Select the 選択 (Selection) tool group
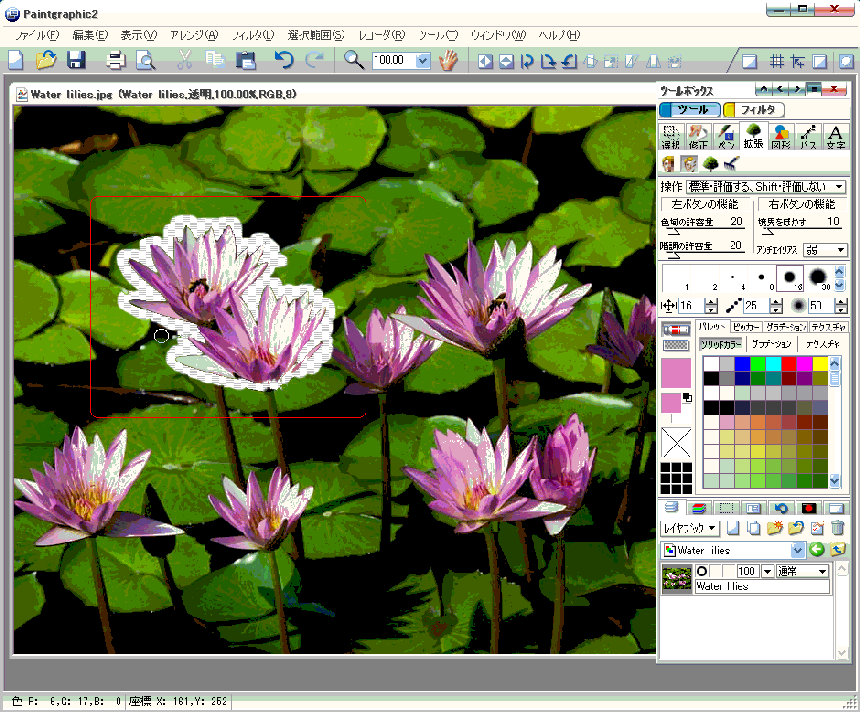 point(670,137)
